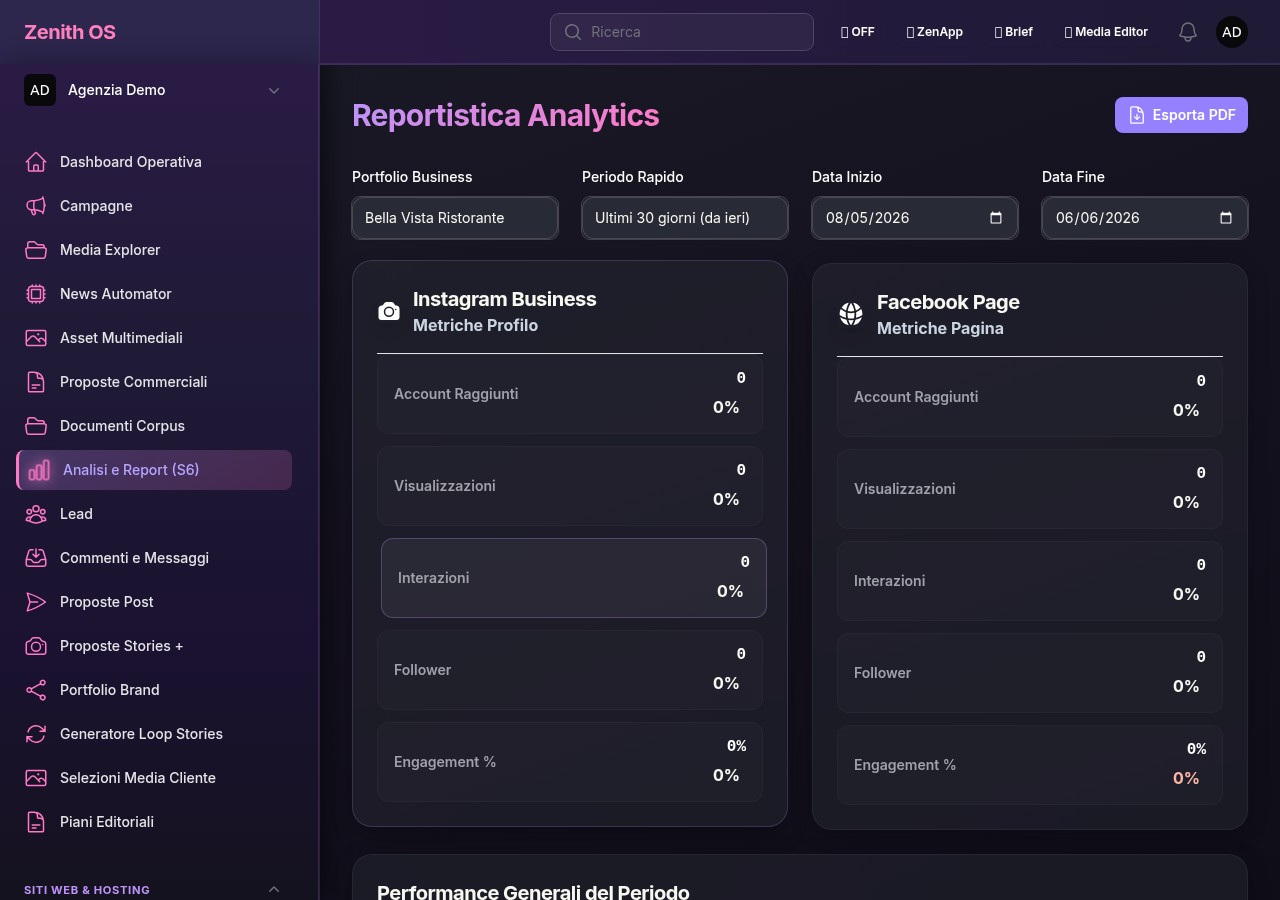Expand the Agenzia Demo workspace chevron
Screen dimensions: 1280x900
(x=274, y=90)
